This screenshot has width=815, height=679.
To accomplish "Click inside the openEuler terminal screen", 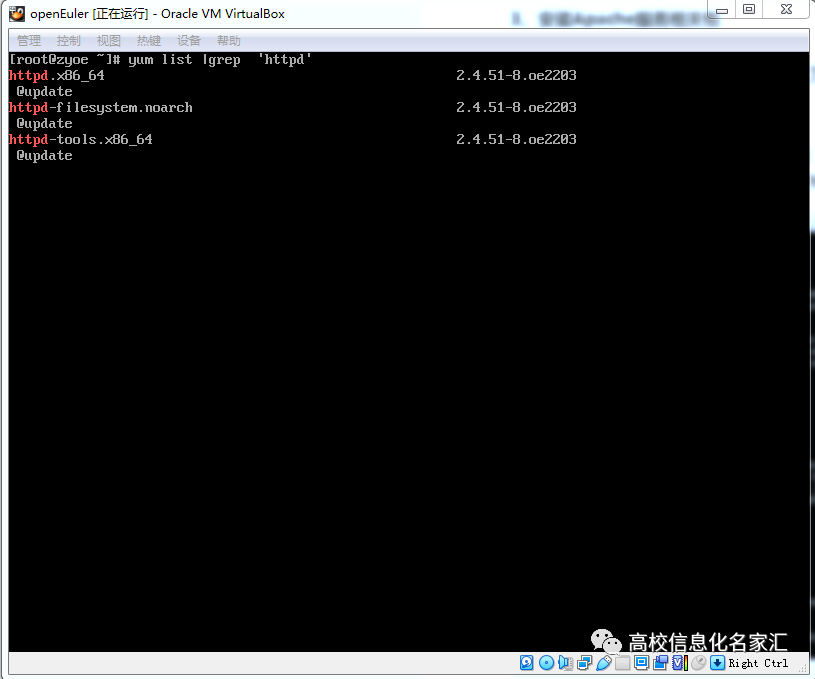I will pyautogui.click(x=400, y=350).
